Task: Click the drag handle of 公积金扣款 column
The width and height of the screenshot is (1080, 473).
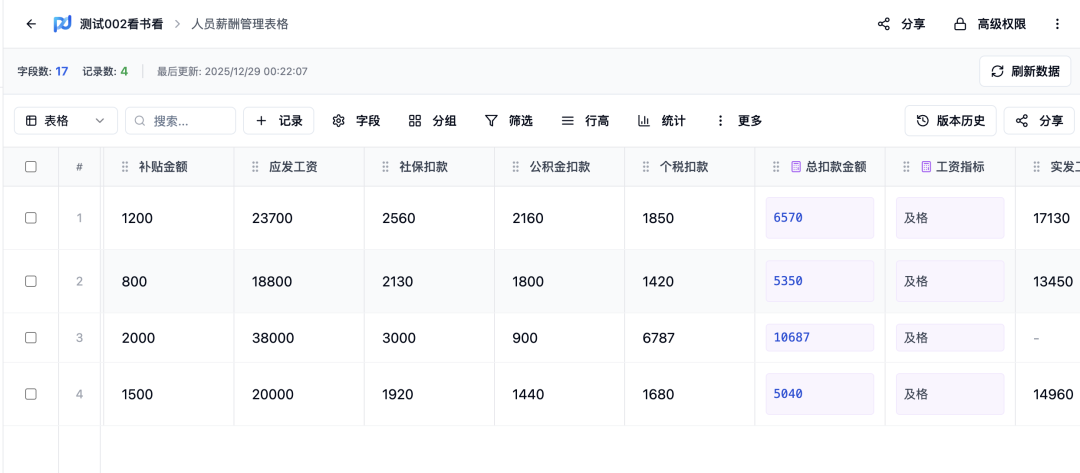Action: click(x=515, y=167)
